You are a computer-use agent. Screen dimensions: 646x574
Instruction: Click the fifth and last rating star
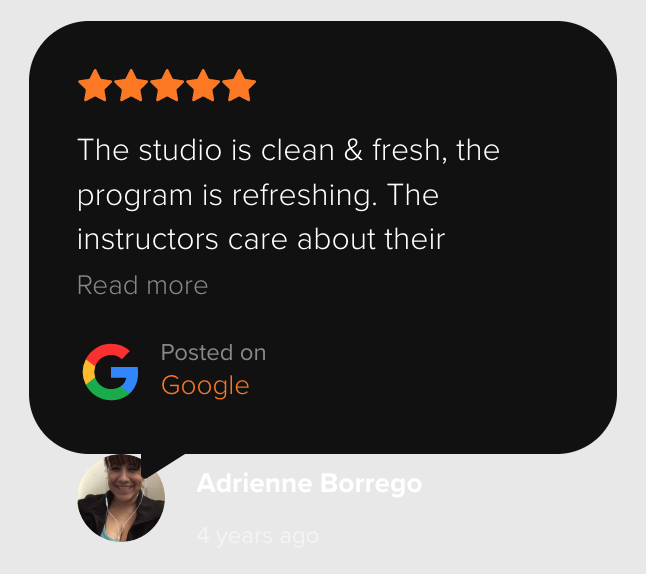(x=239, y=85)
